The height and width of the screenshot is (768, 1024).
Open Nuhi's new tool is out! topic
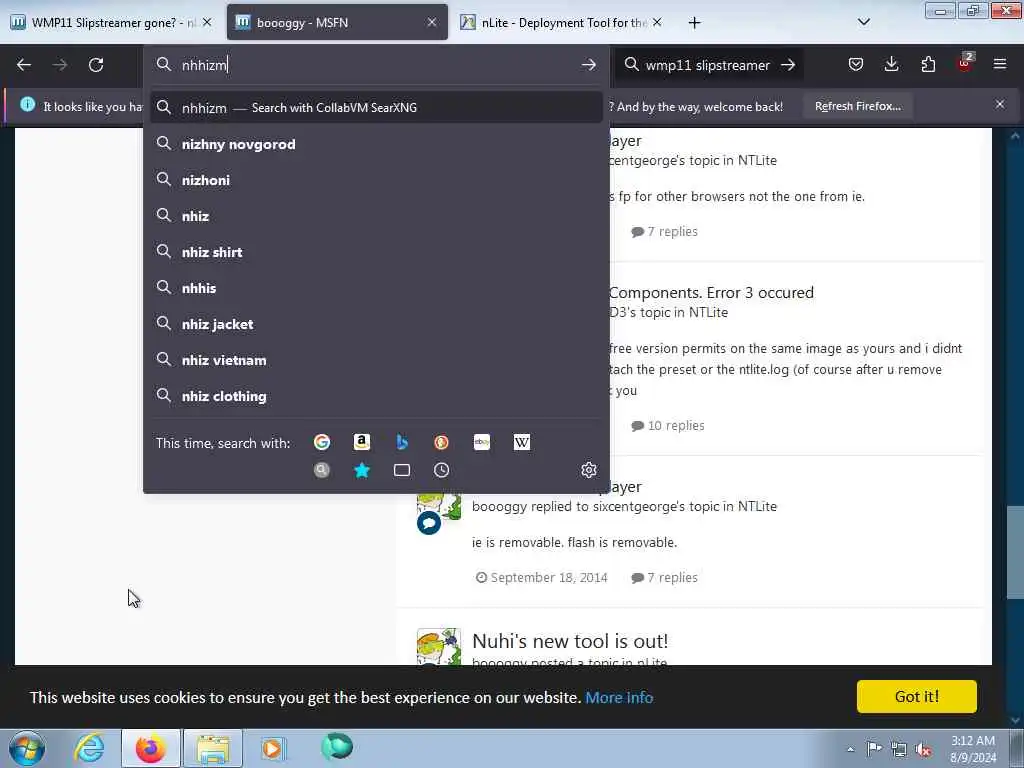coord(569,641)
